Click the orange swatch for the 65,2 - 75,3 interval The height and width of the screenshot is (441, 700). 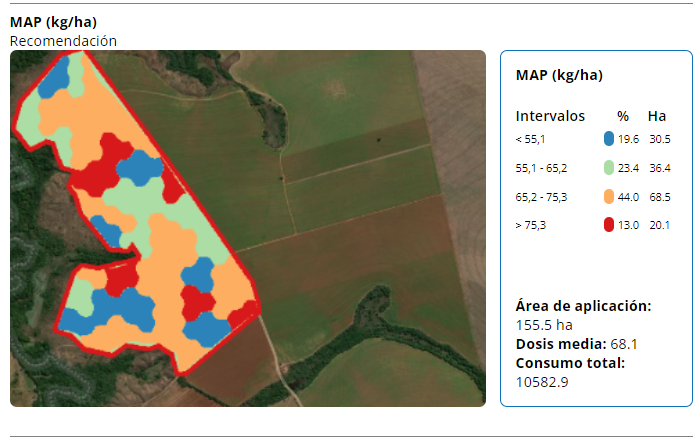[x=609, y=197]
